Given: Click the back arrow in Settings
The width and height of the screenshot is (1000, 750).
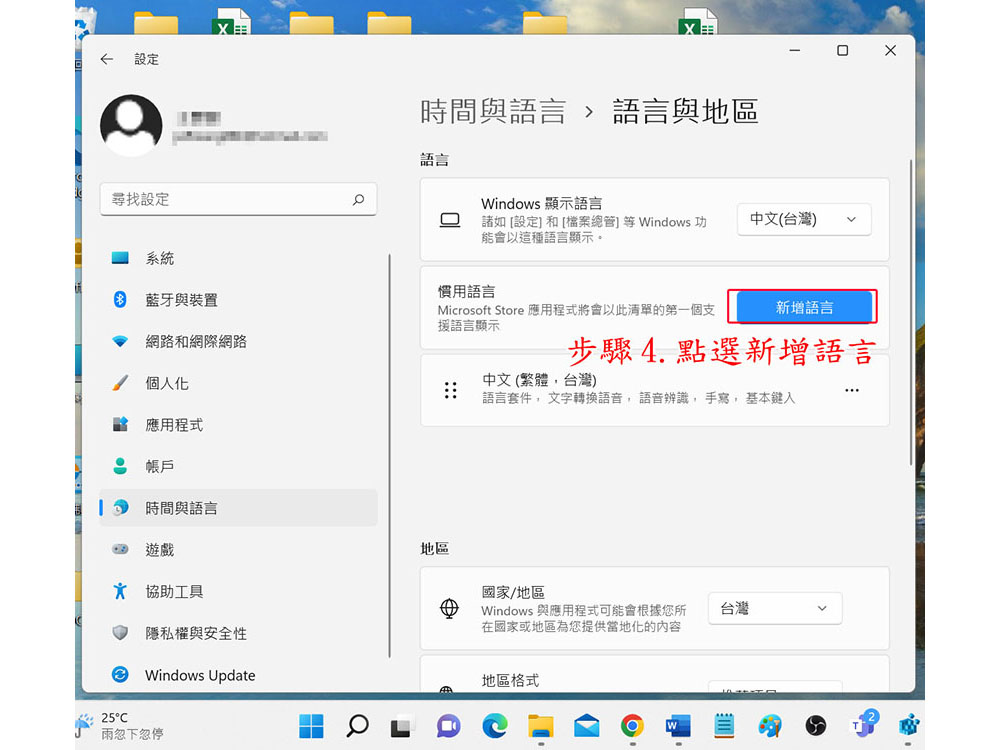Looking at the screenshot, I should pyautogui.click(x=107, y=59).
